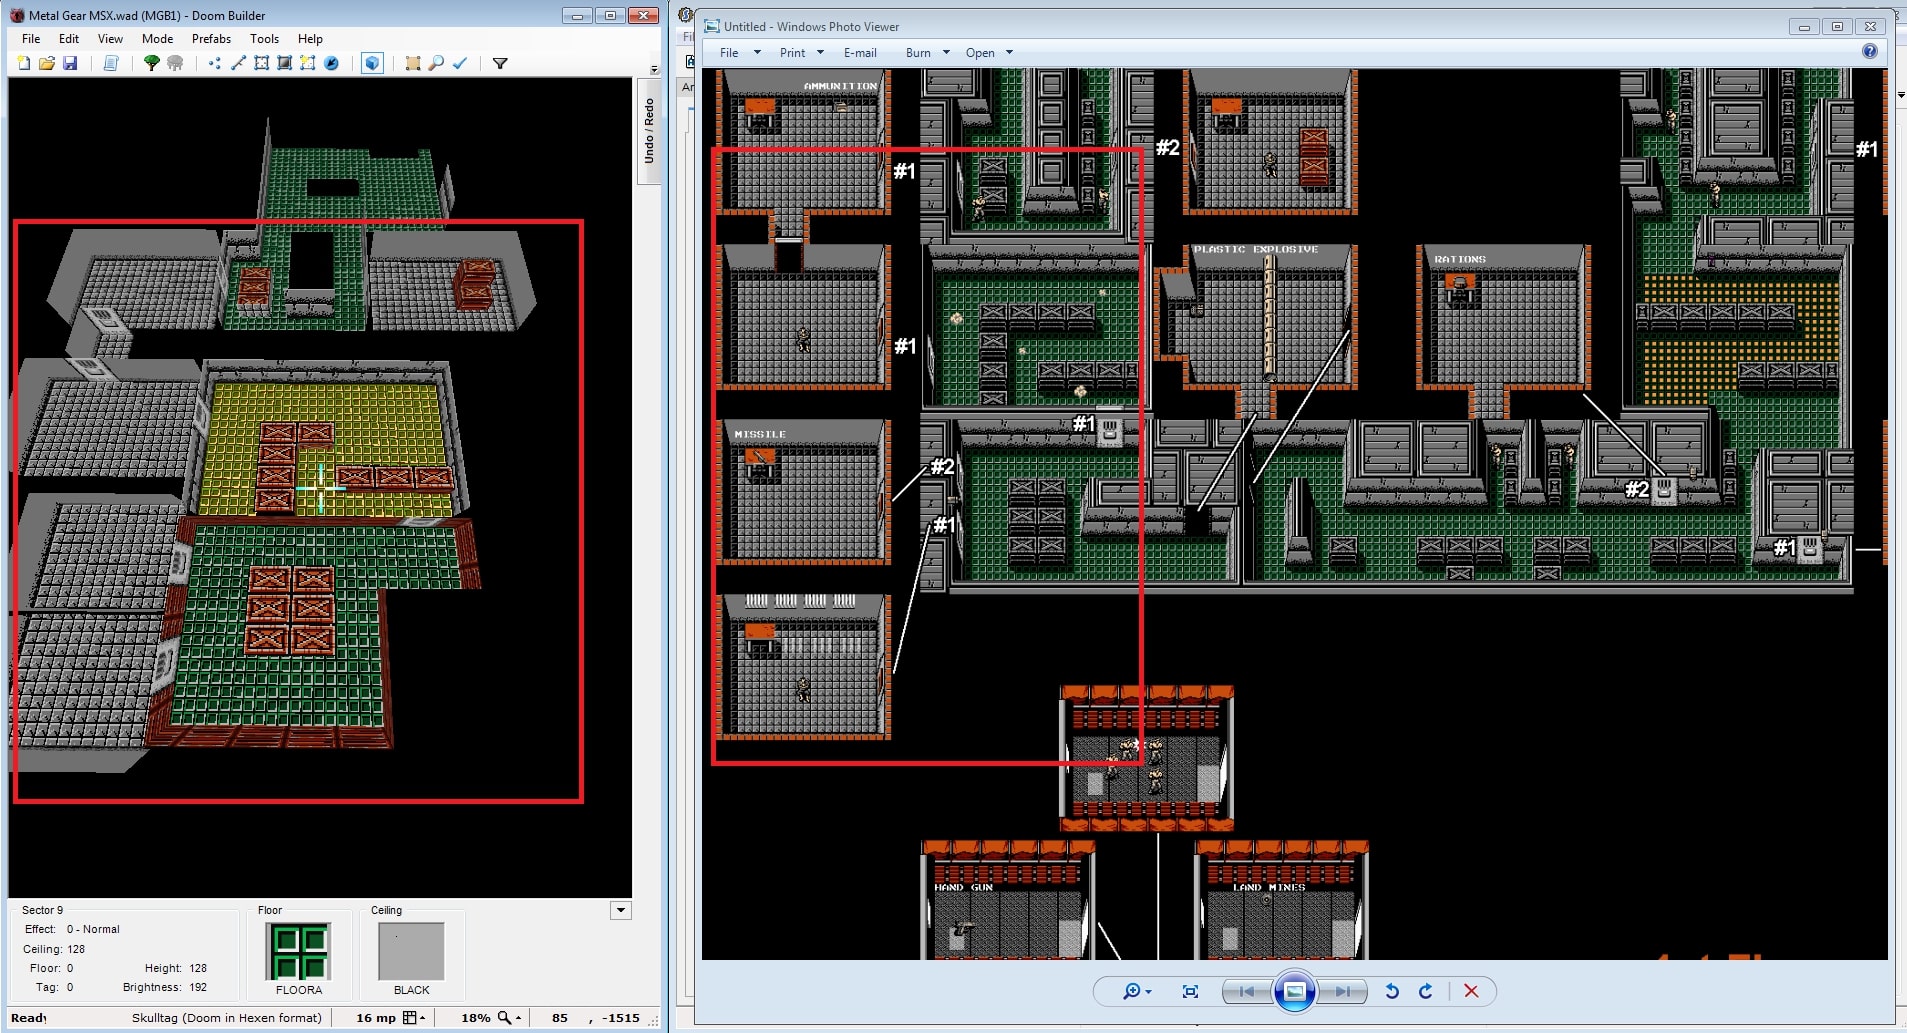Screen dimensions: 1907x1033
Task: Open the things filter funnel icon
Action: tap(500, 63)
